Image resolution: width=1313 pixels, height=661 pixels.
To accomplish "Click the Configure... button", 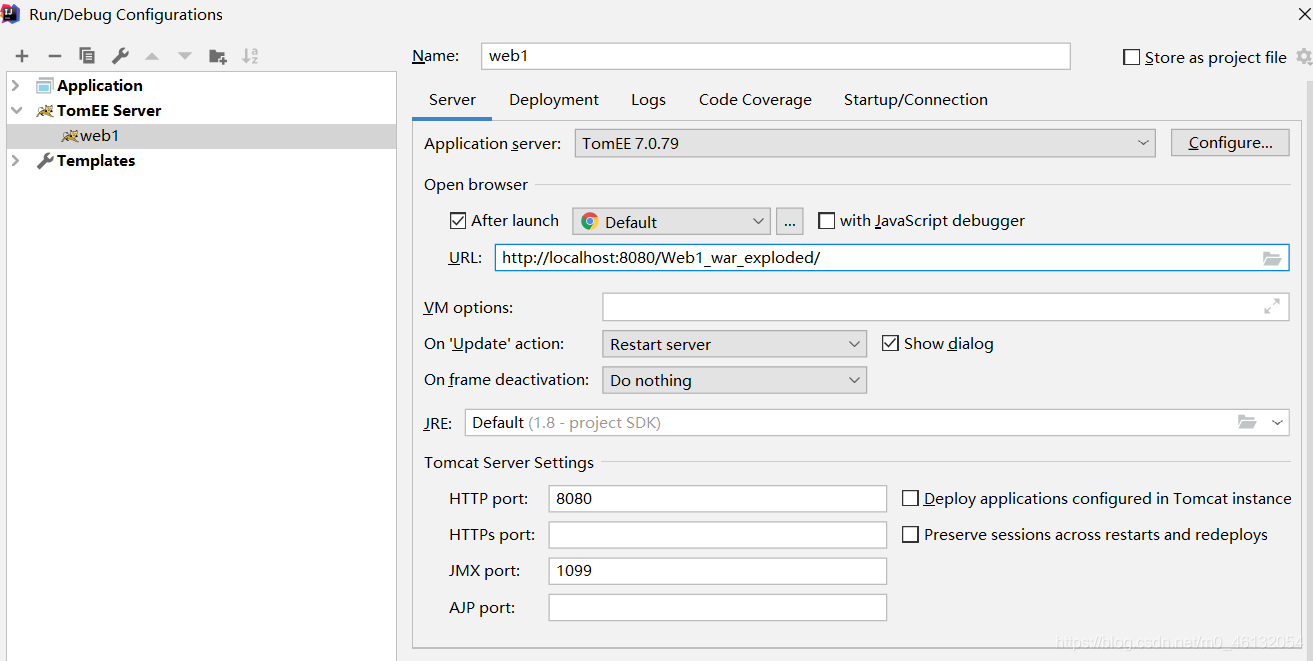I will (1230, 143).
